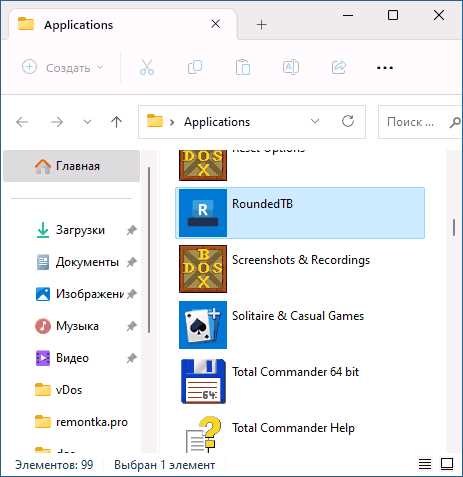The width and height of the screenshot is (463, 477).
Task: Click the file list vertical scrollbar thumb
Action: pyautogui.click(x=454, y=227)
